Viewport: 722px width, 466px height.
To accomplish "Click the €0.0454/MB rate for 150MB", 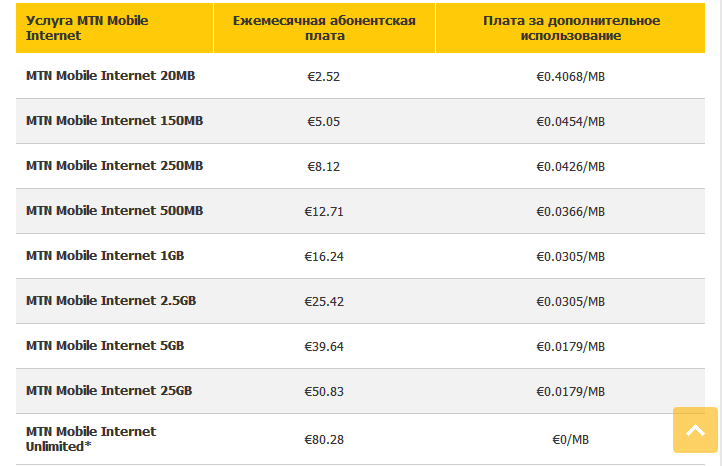I will coord(571,122).
